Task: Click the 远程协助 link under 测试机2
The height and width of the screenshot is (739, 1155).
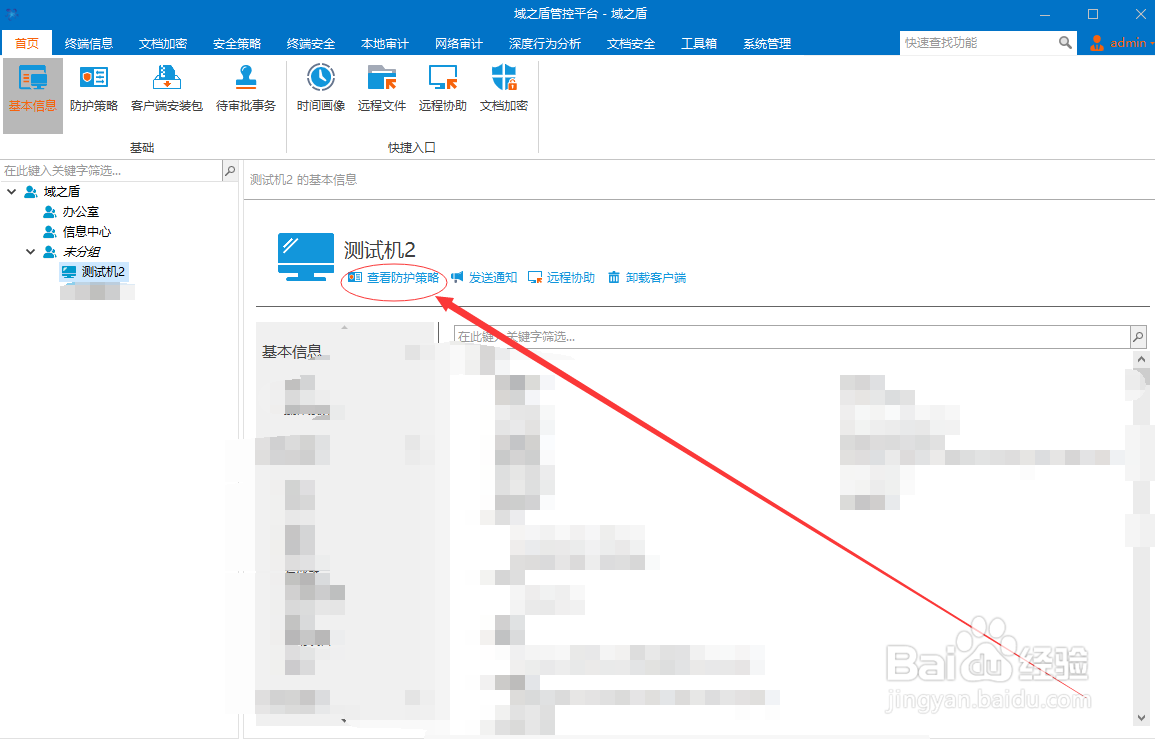Action: [x=561, y=278]
